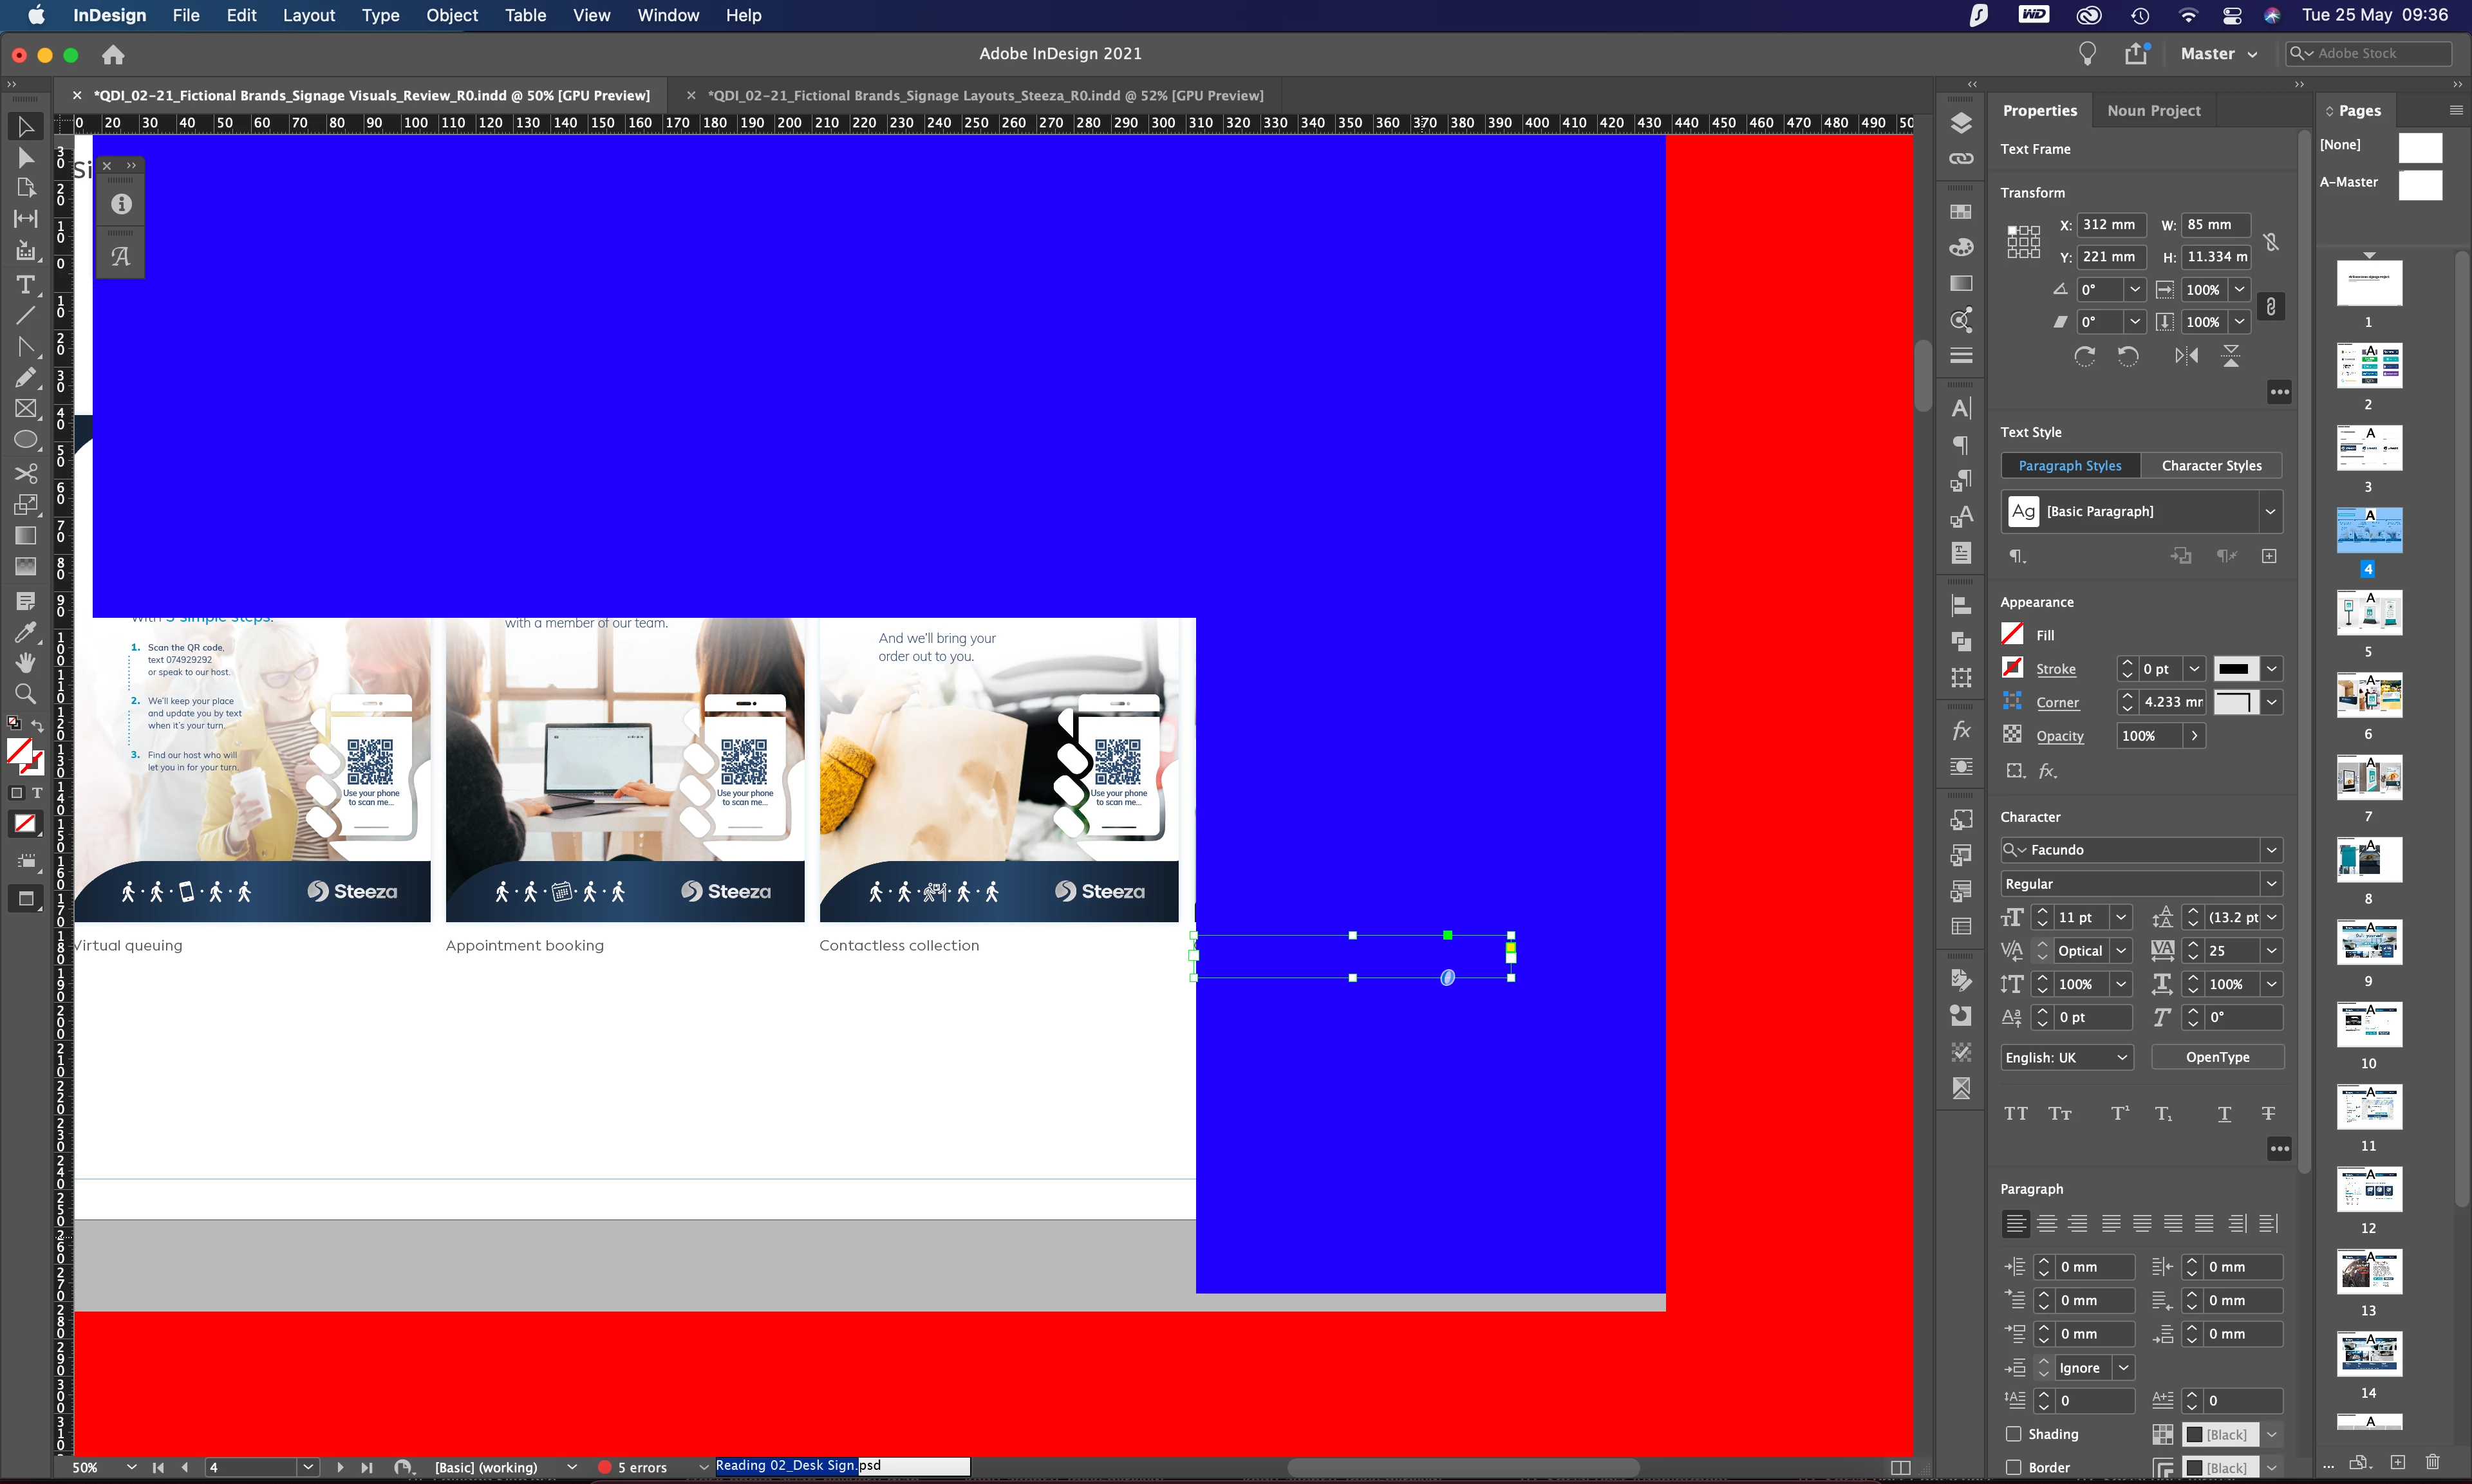Open the Opacity settings link
Screen dimensions: 2472x1484
tap(2060, 736)
